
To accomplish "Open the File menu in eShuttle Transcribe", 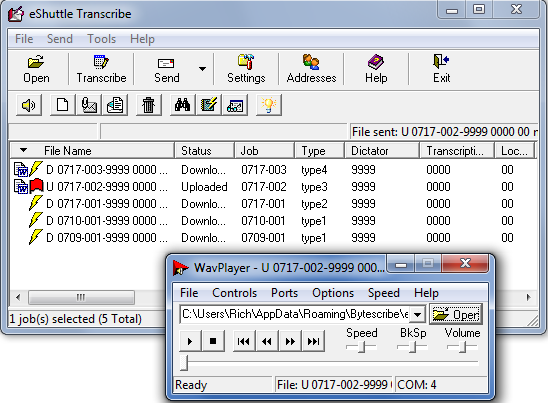I will point(24,39).
